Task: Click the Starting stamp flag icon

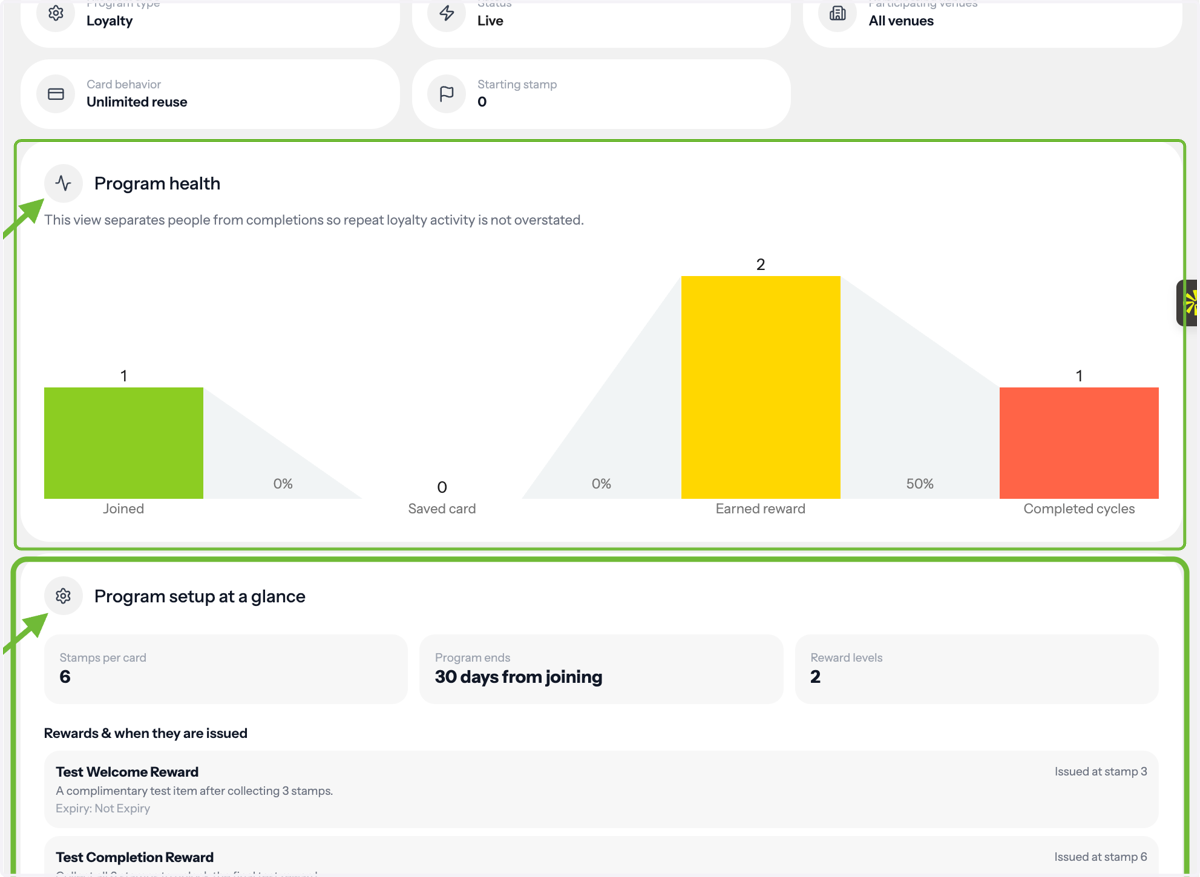Action: point(447,94)
